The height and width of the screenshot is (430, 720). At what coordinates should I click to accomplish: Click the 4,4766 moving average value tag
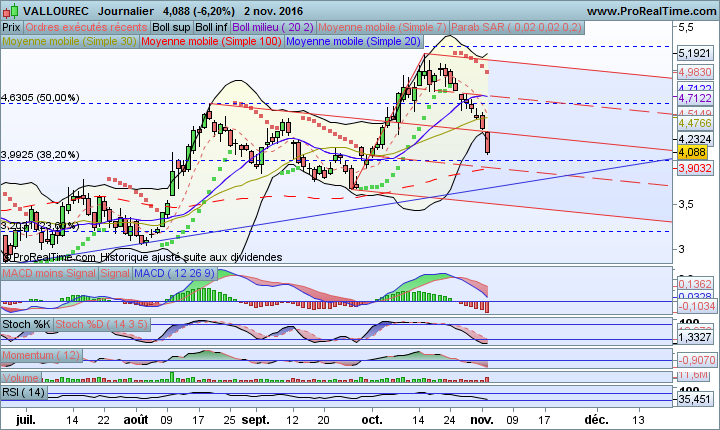tap(695, 123)
